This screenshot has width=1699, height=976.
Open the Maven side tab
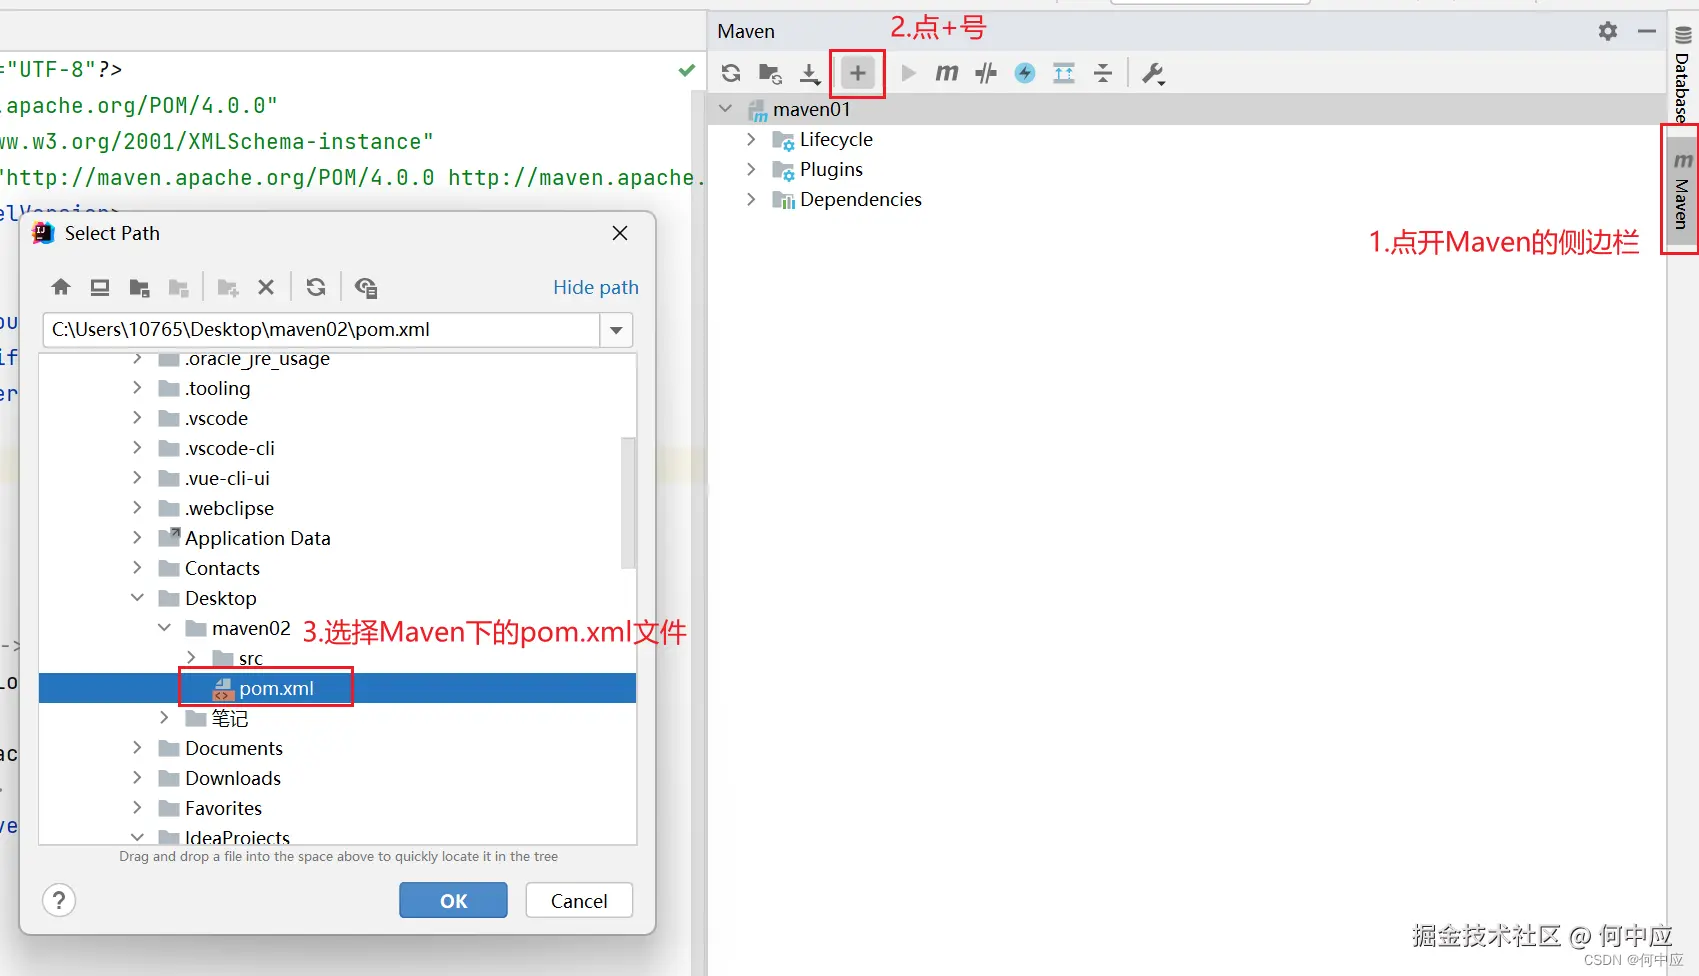point(1682,190)
